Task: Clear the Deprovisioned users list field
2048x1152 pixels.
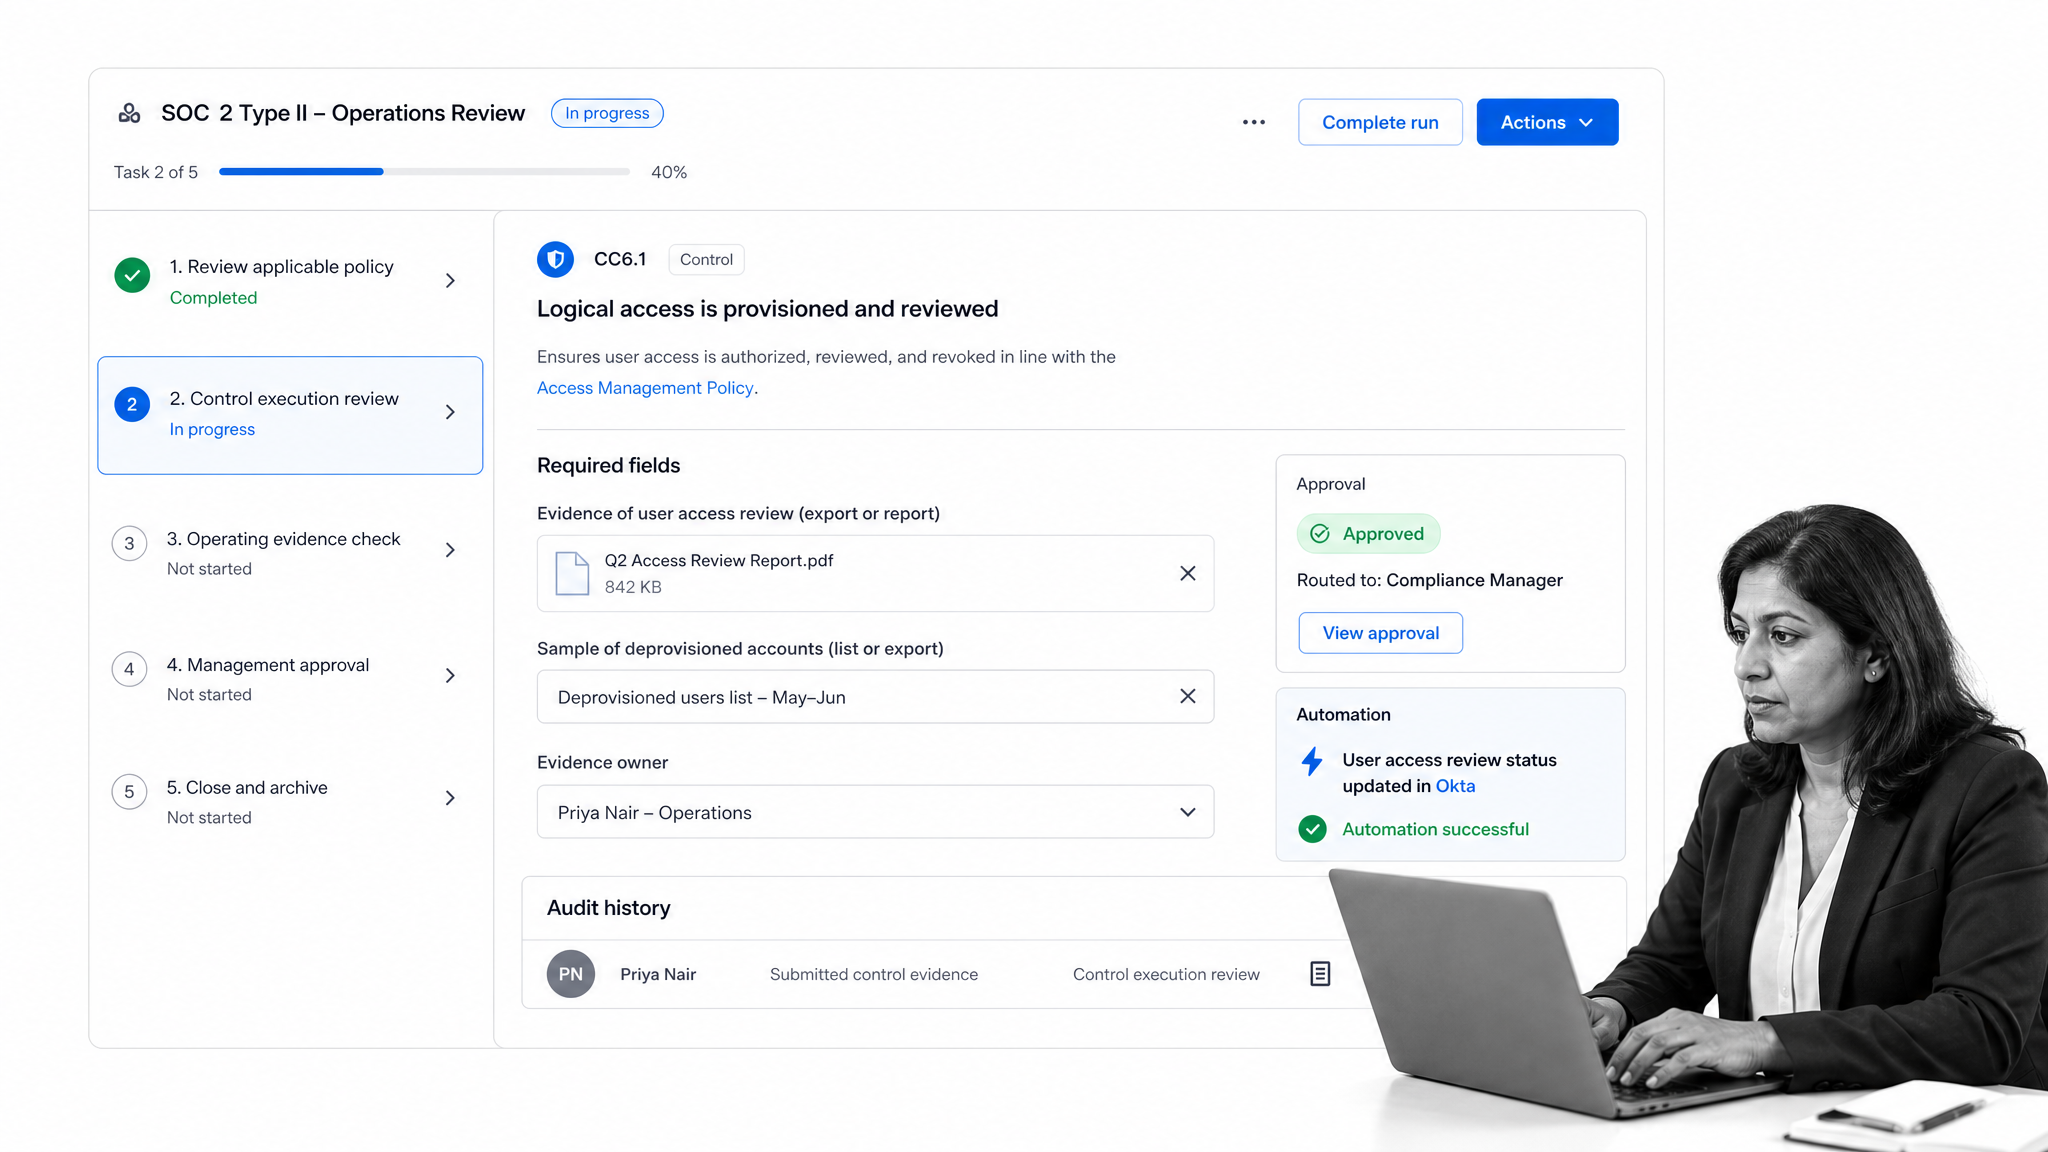Action: click(x=1187, y=696)
